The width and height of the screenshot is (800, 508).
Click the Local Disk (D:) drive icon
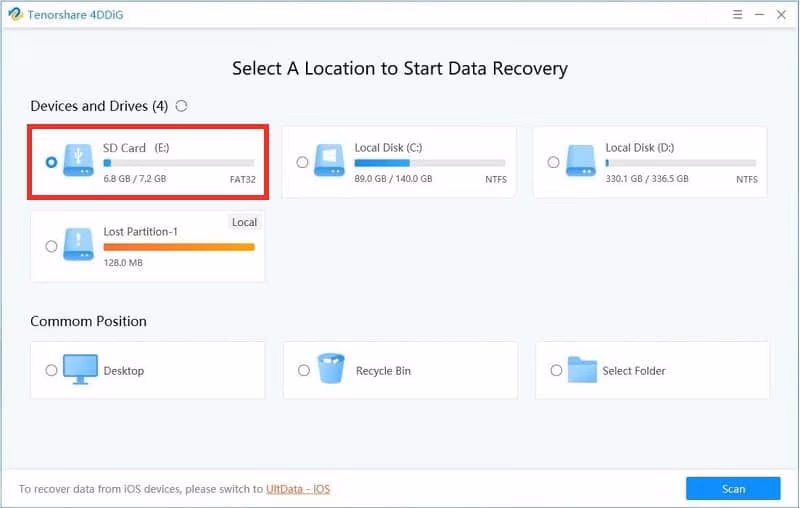tap(581, 161)
